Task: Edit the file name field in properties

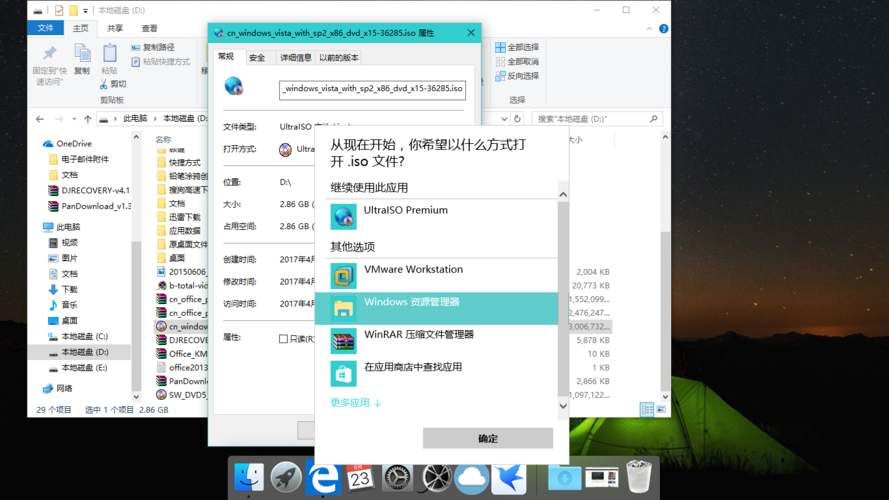Action: tap(372, 89)
